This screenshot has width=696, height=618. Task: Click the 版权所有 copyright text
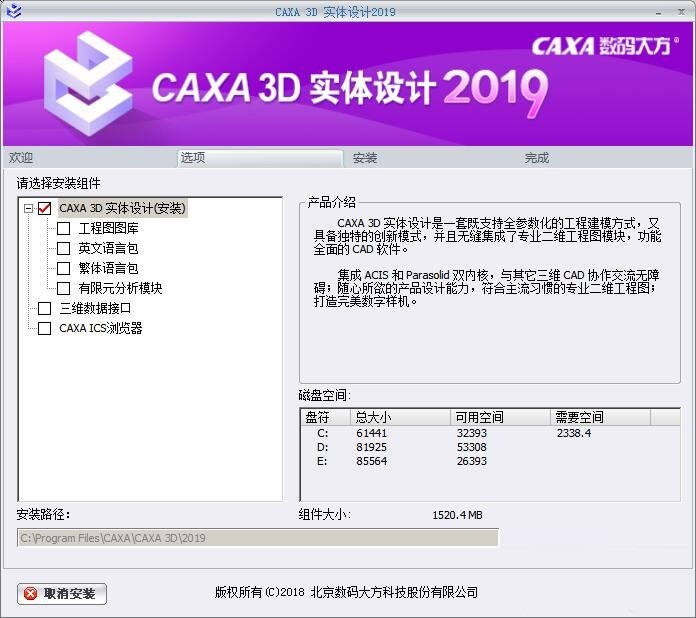point(346,592)
